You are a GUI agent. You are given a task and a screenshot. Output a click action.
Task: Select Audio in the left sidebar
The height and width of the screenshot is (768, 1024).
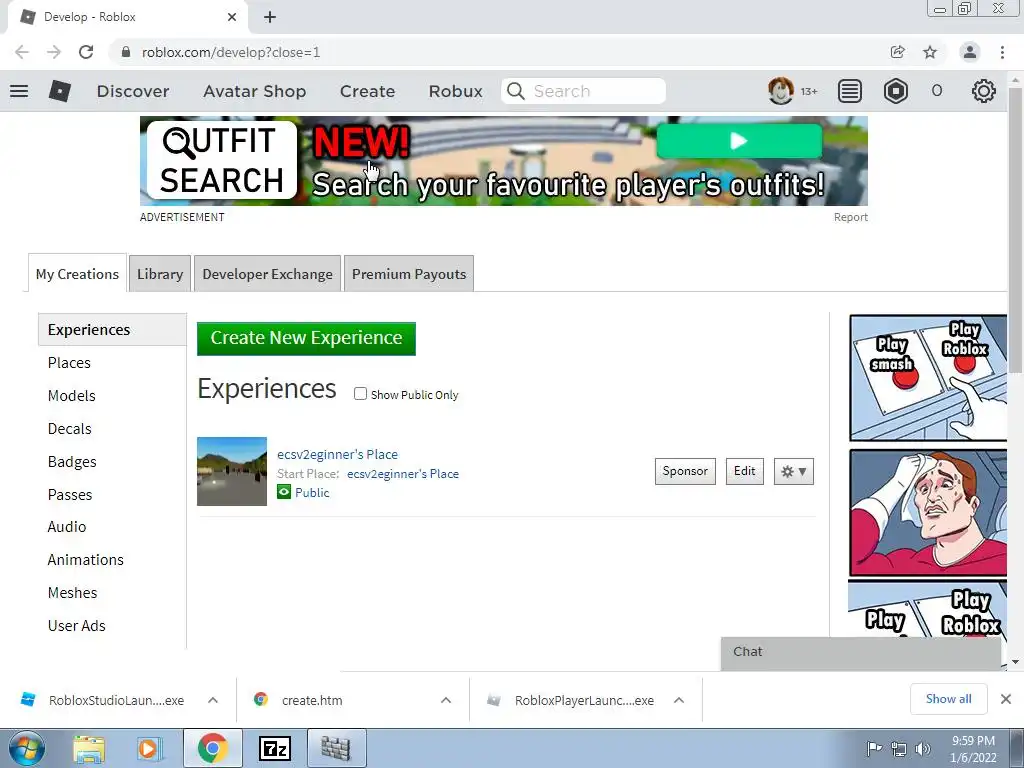click(67, 526)
